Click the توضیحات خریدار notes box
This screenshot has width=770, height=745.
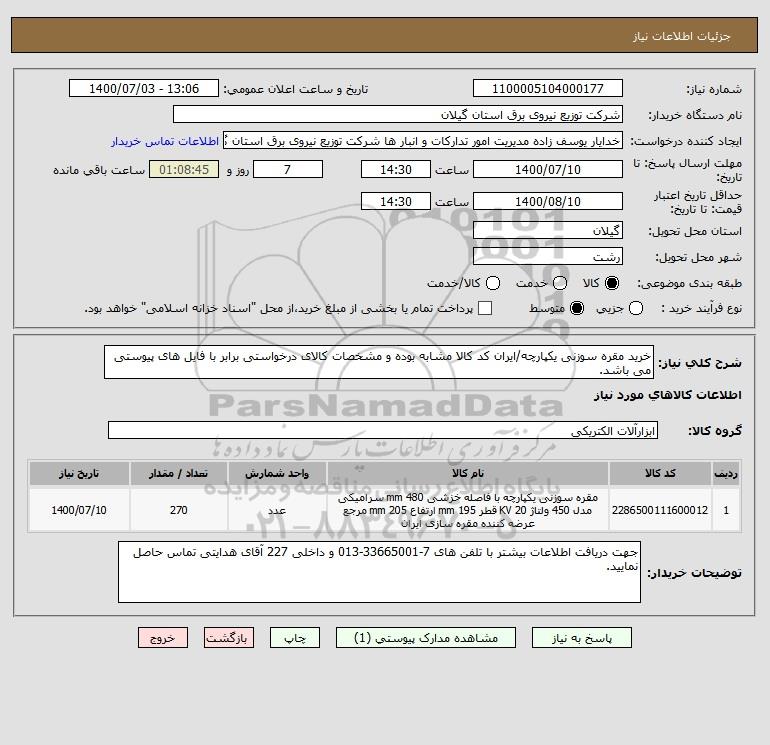pos(379,572)
